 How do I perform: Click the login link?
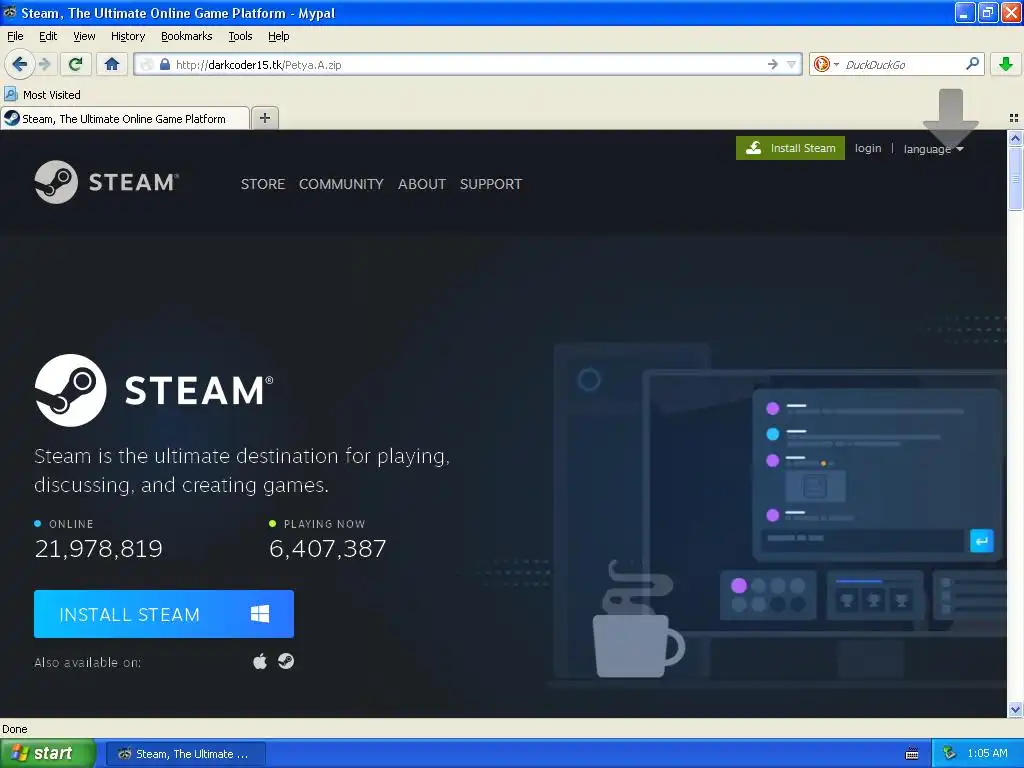(x=868, y=148)
